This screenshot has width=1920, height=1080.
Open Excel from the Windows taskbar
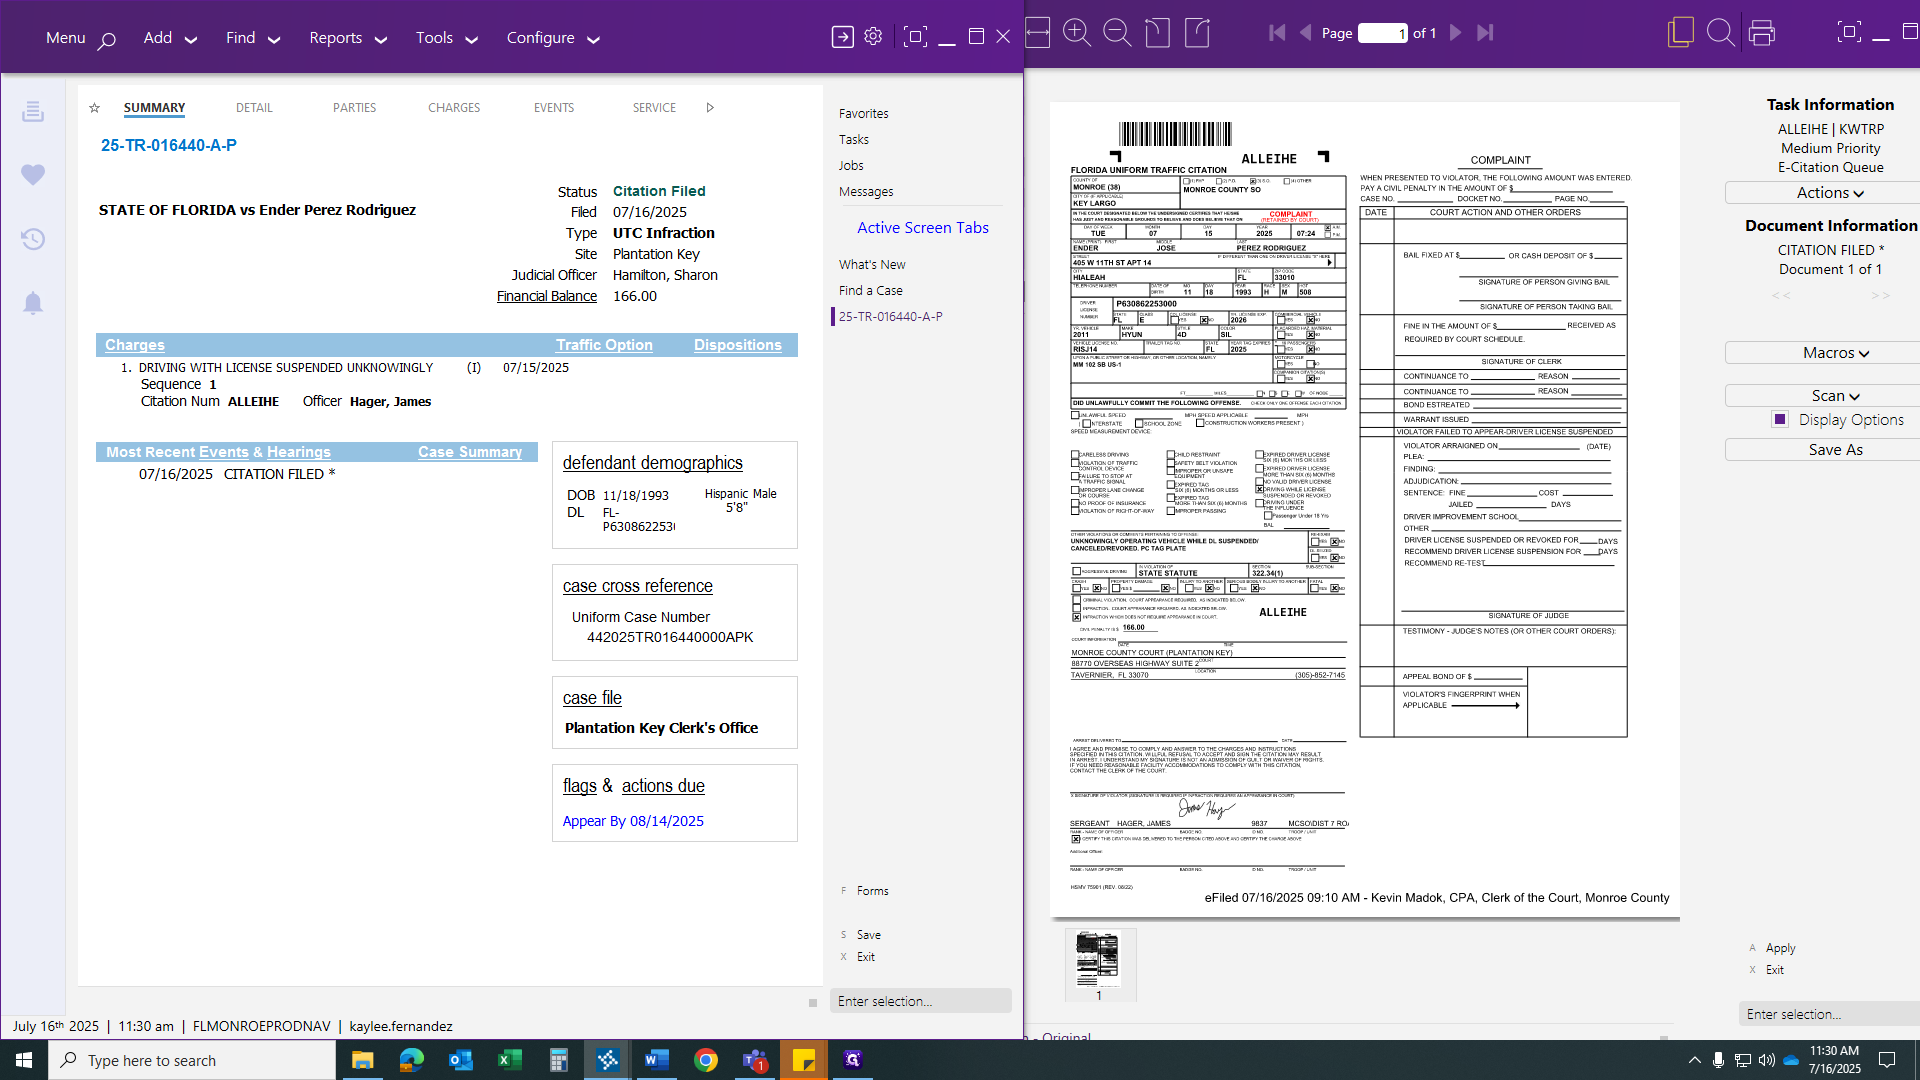point(510,1060)
